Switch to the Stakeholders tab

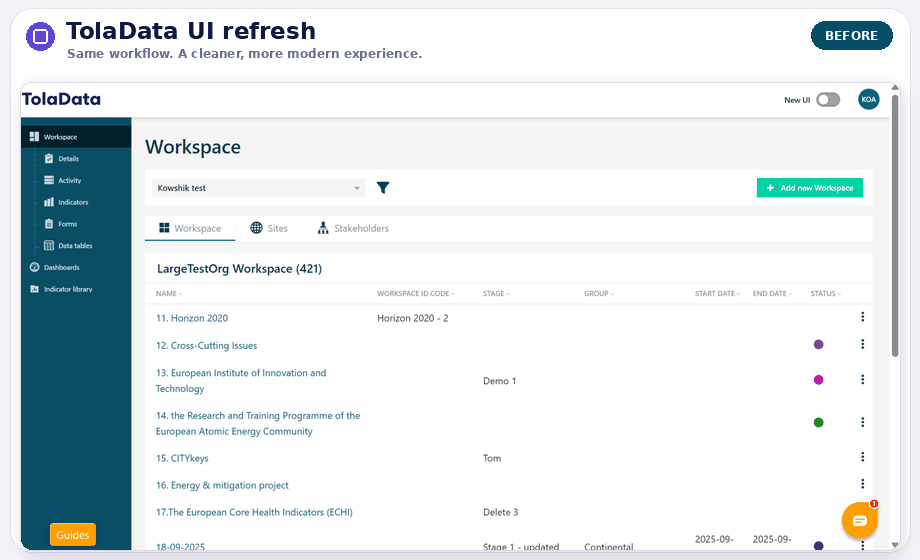[x=353, y=228]
